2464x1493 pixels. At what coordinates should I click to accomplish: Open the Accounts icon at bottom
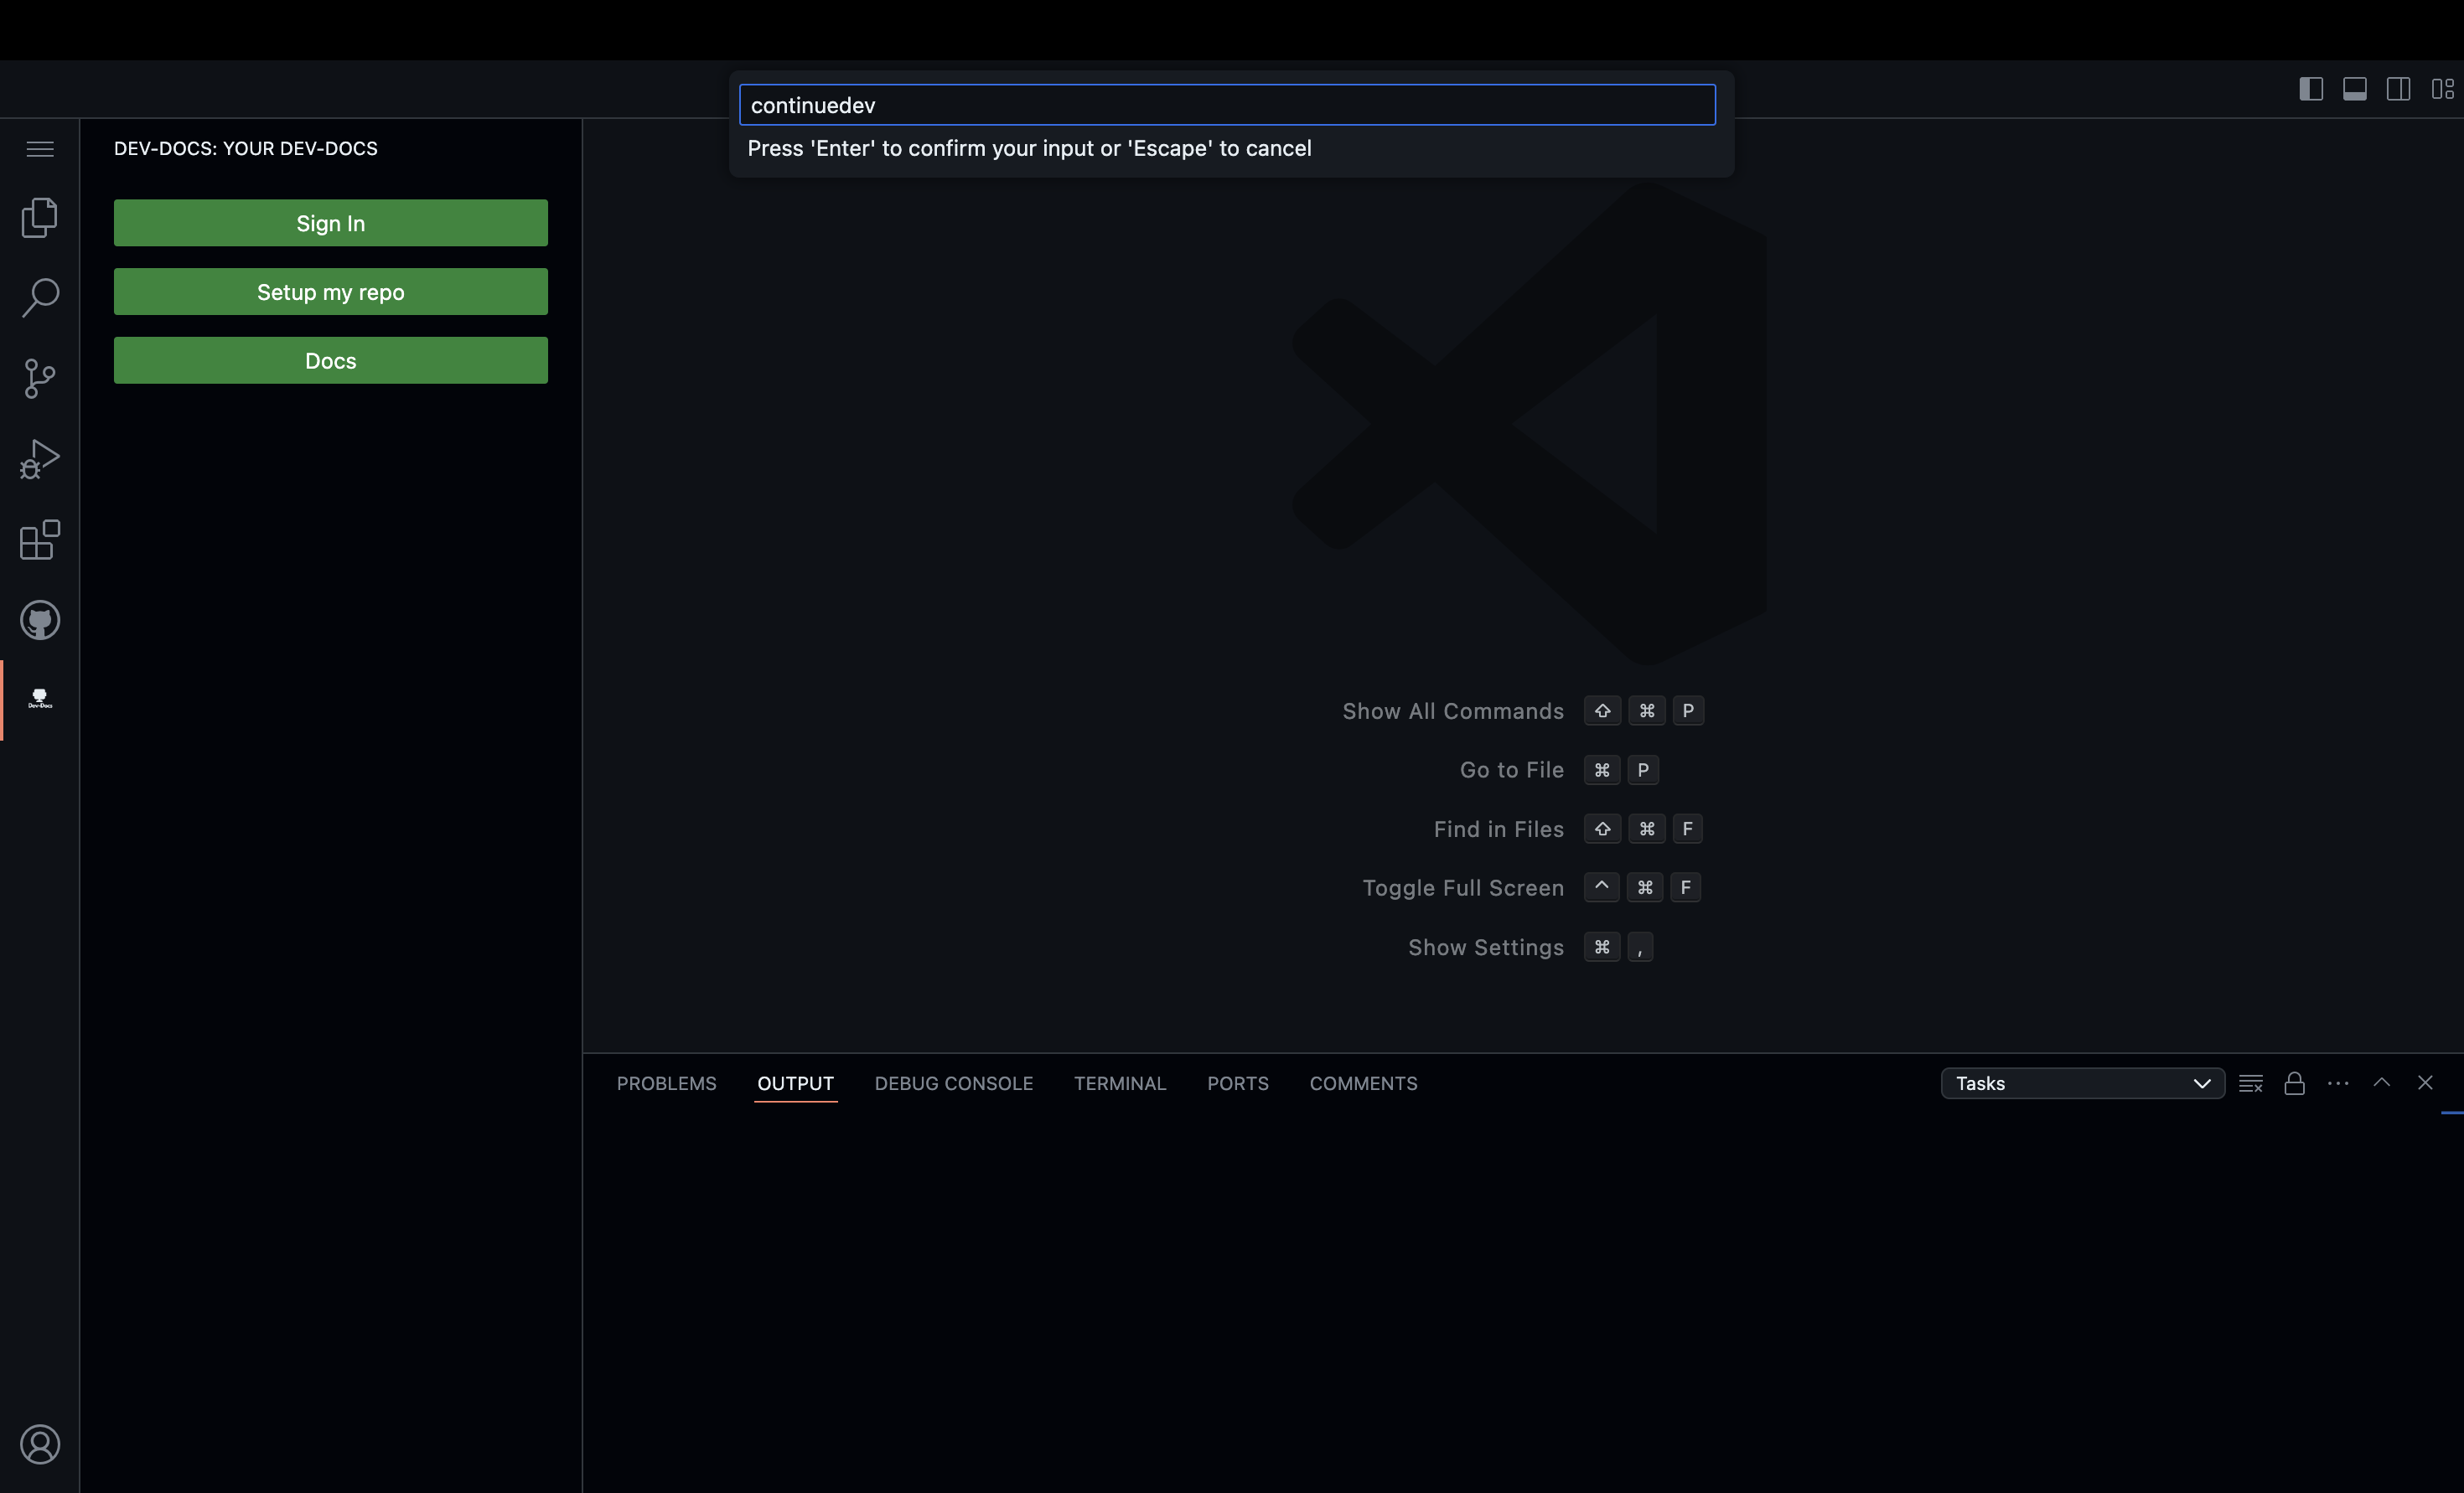pyautogui.click(x=40, y=1444)
